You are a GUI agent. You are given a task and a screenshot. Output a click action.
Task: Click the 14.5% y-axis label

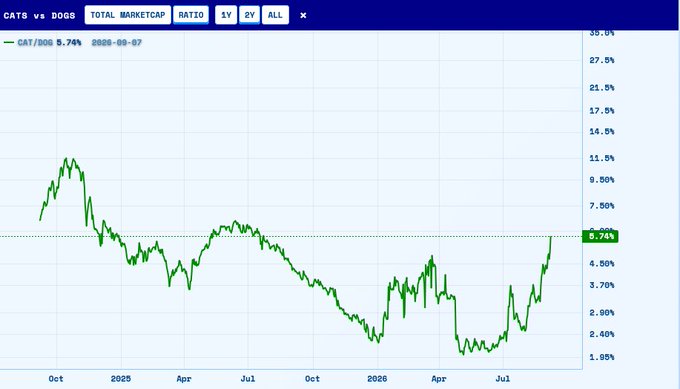coord(602,131)
